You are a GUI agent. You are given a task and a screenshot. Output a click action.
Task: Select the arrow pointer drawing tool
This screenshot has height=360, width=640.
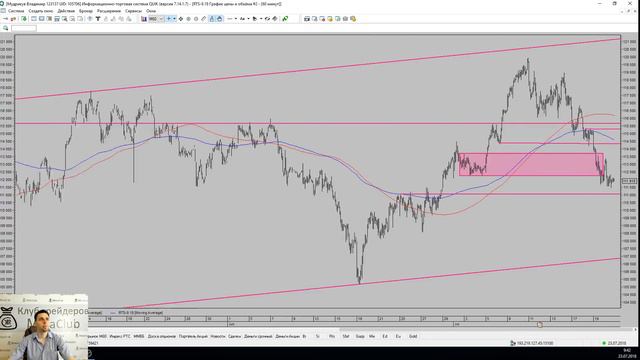pyautogui.click(x=255, y=19)
